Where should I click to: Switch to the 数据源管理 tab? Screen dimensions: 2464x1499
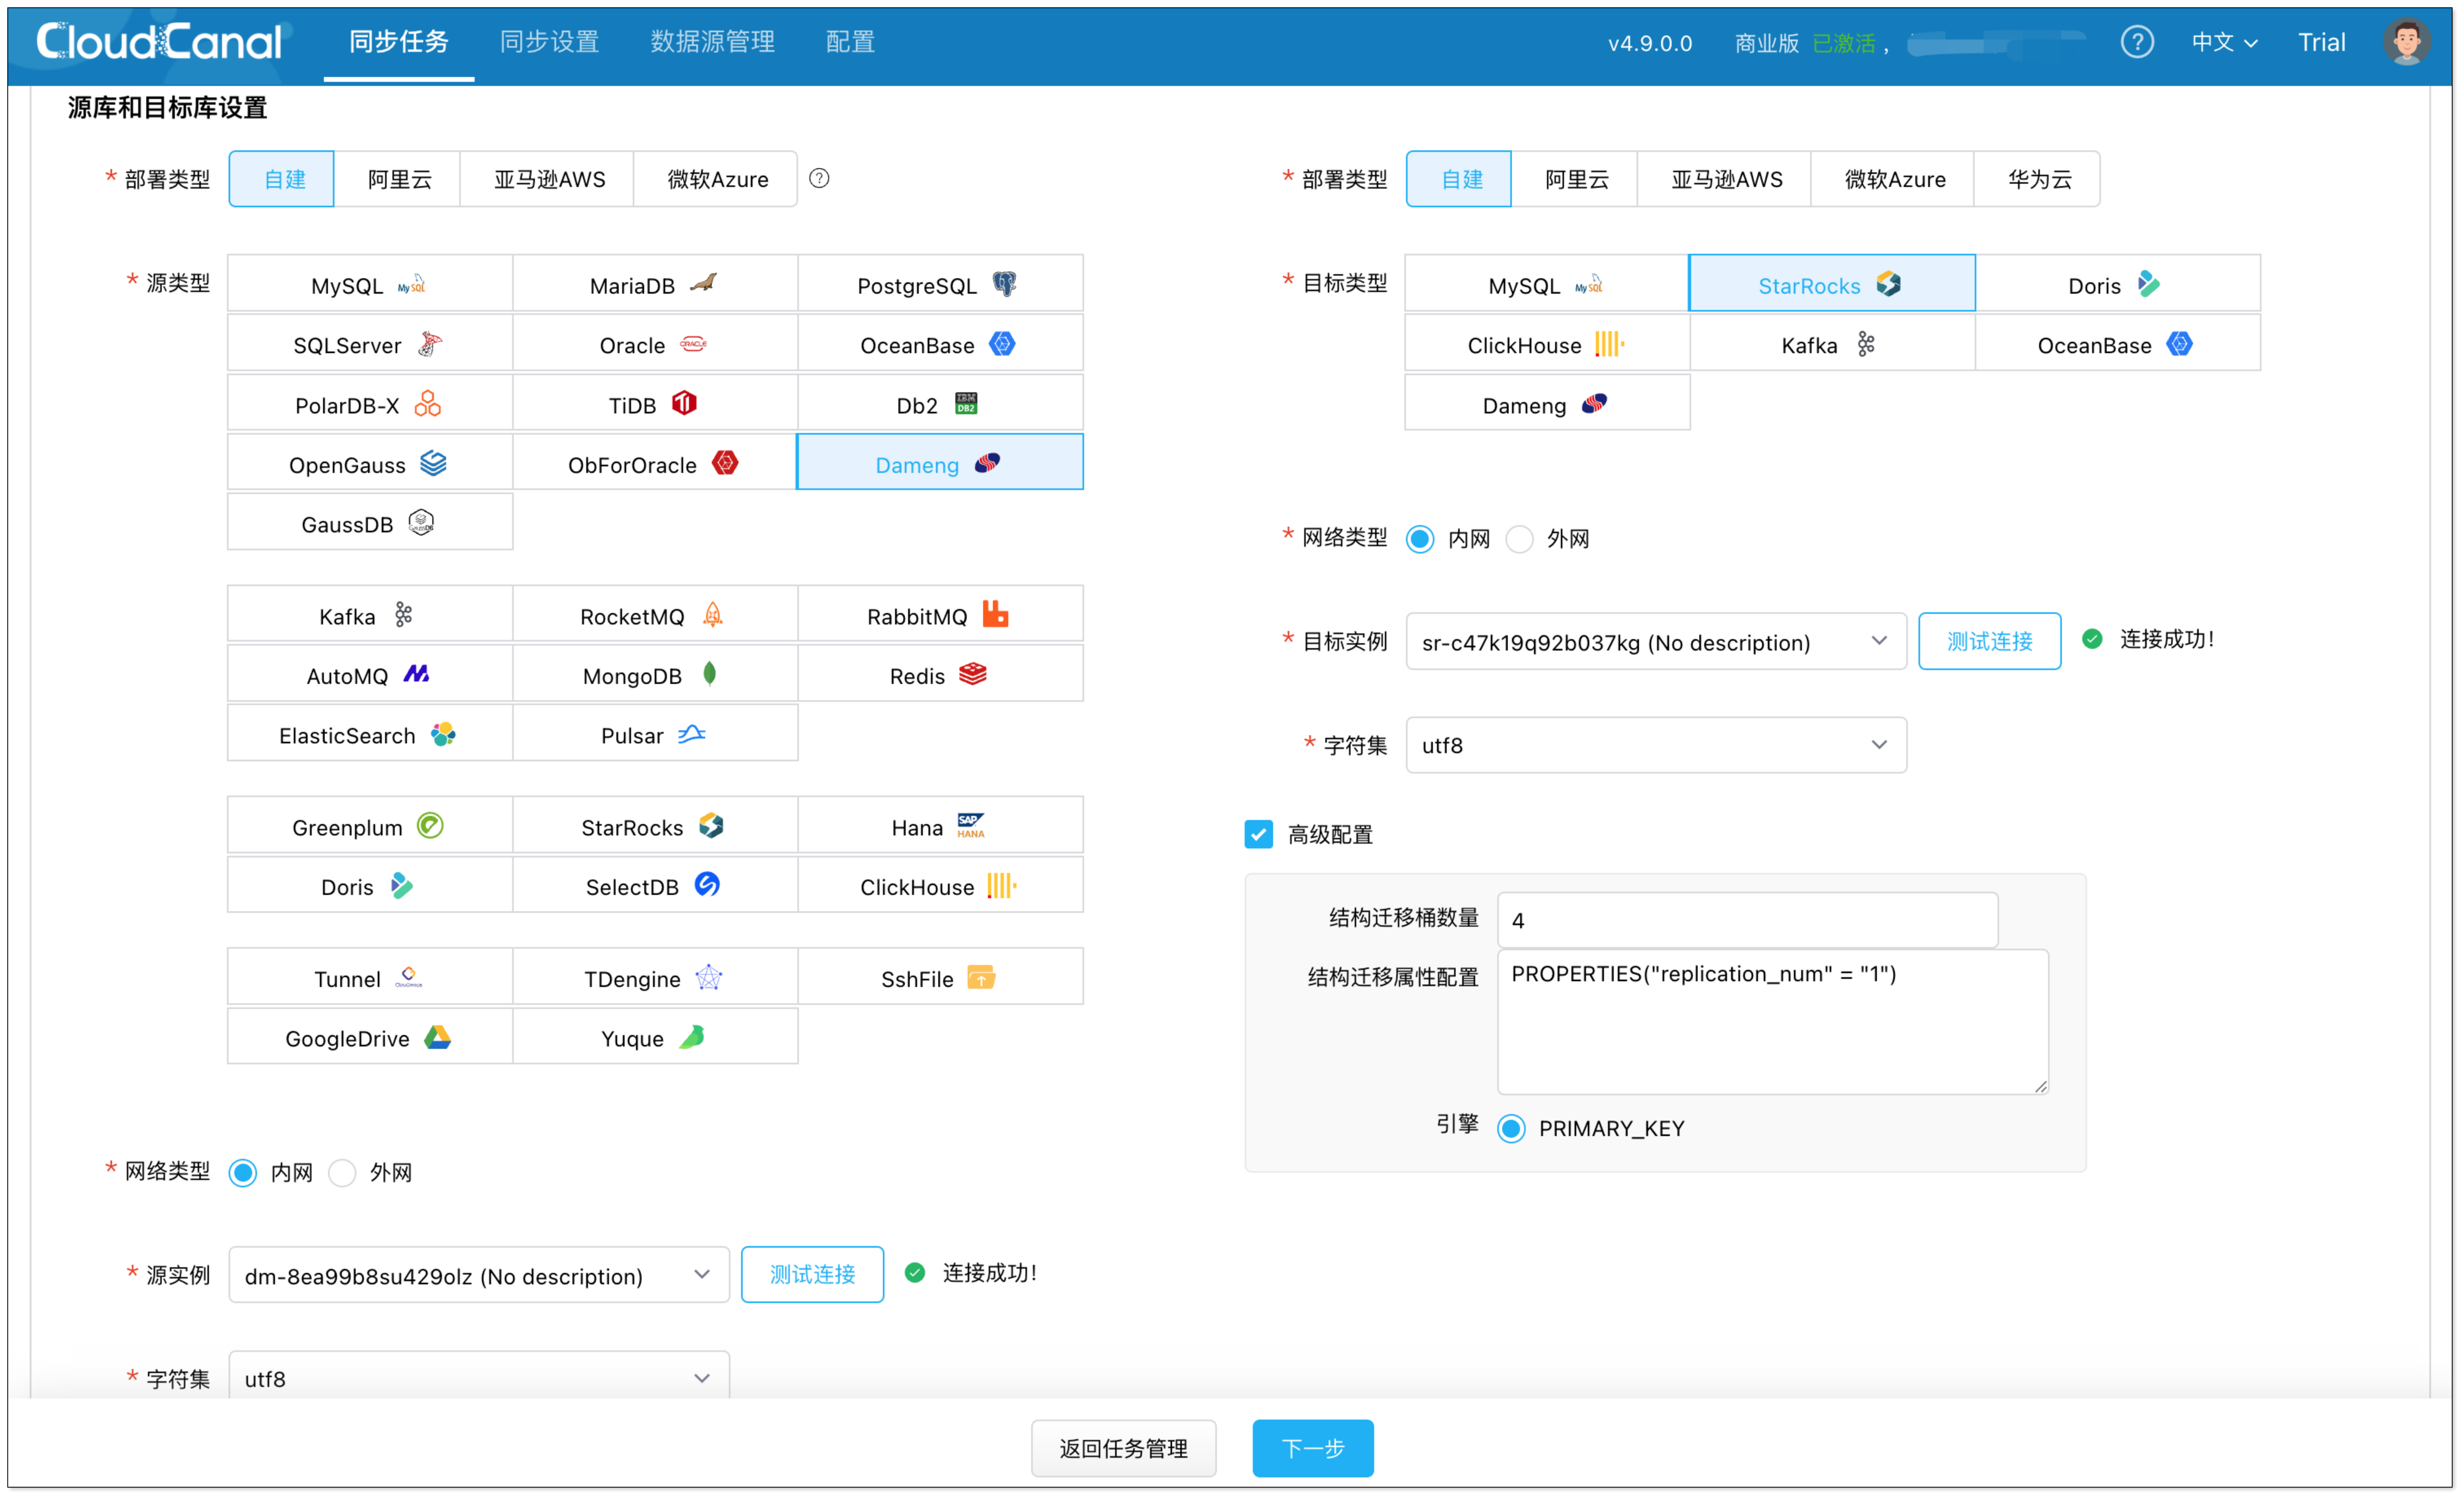(x=712, y=42)
